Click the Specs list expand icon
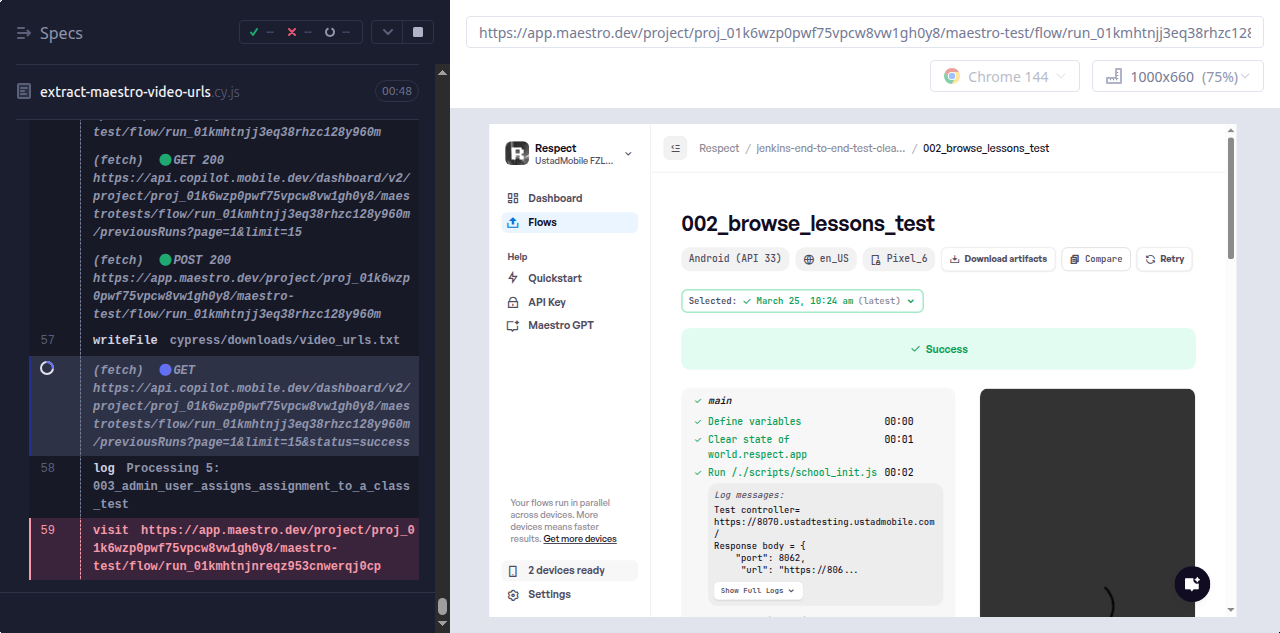 coord(25,33)
